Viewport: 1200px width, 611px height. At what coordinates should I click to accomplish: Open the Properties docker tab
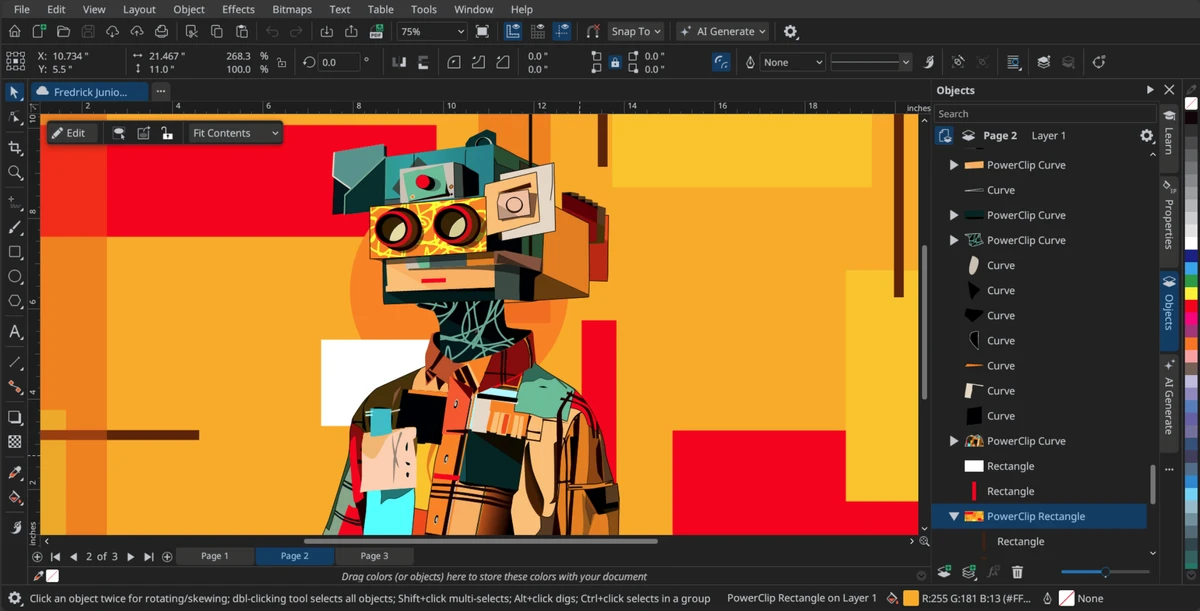click(1168, 216)
